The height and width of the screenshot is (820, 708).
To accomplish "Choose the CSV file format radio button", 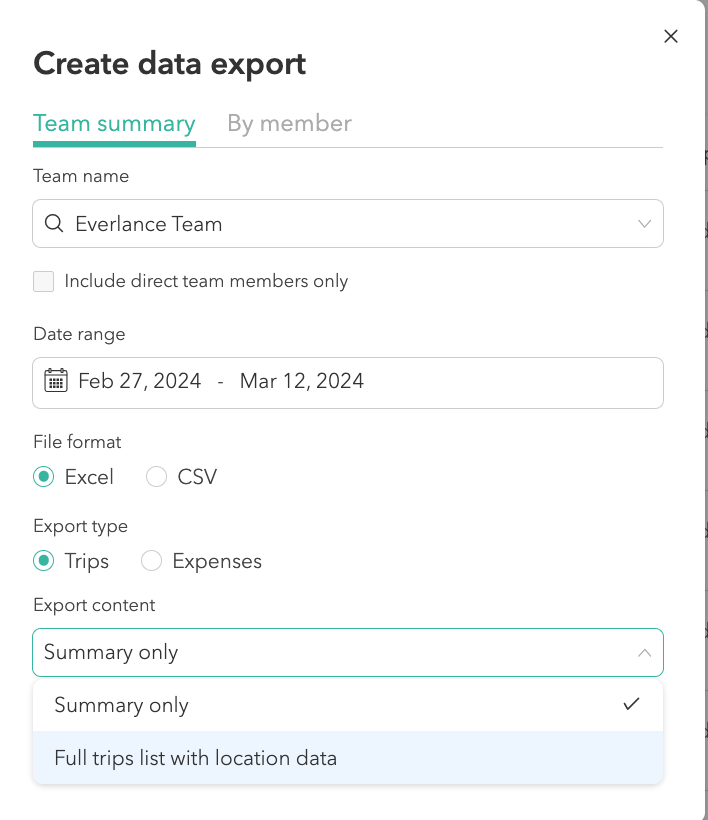I will pos(157,477).
